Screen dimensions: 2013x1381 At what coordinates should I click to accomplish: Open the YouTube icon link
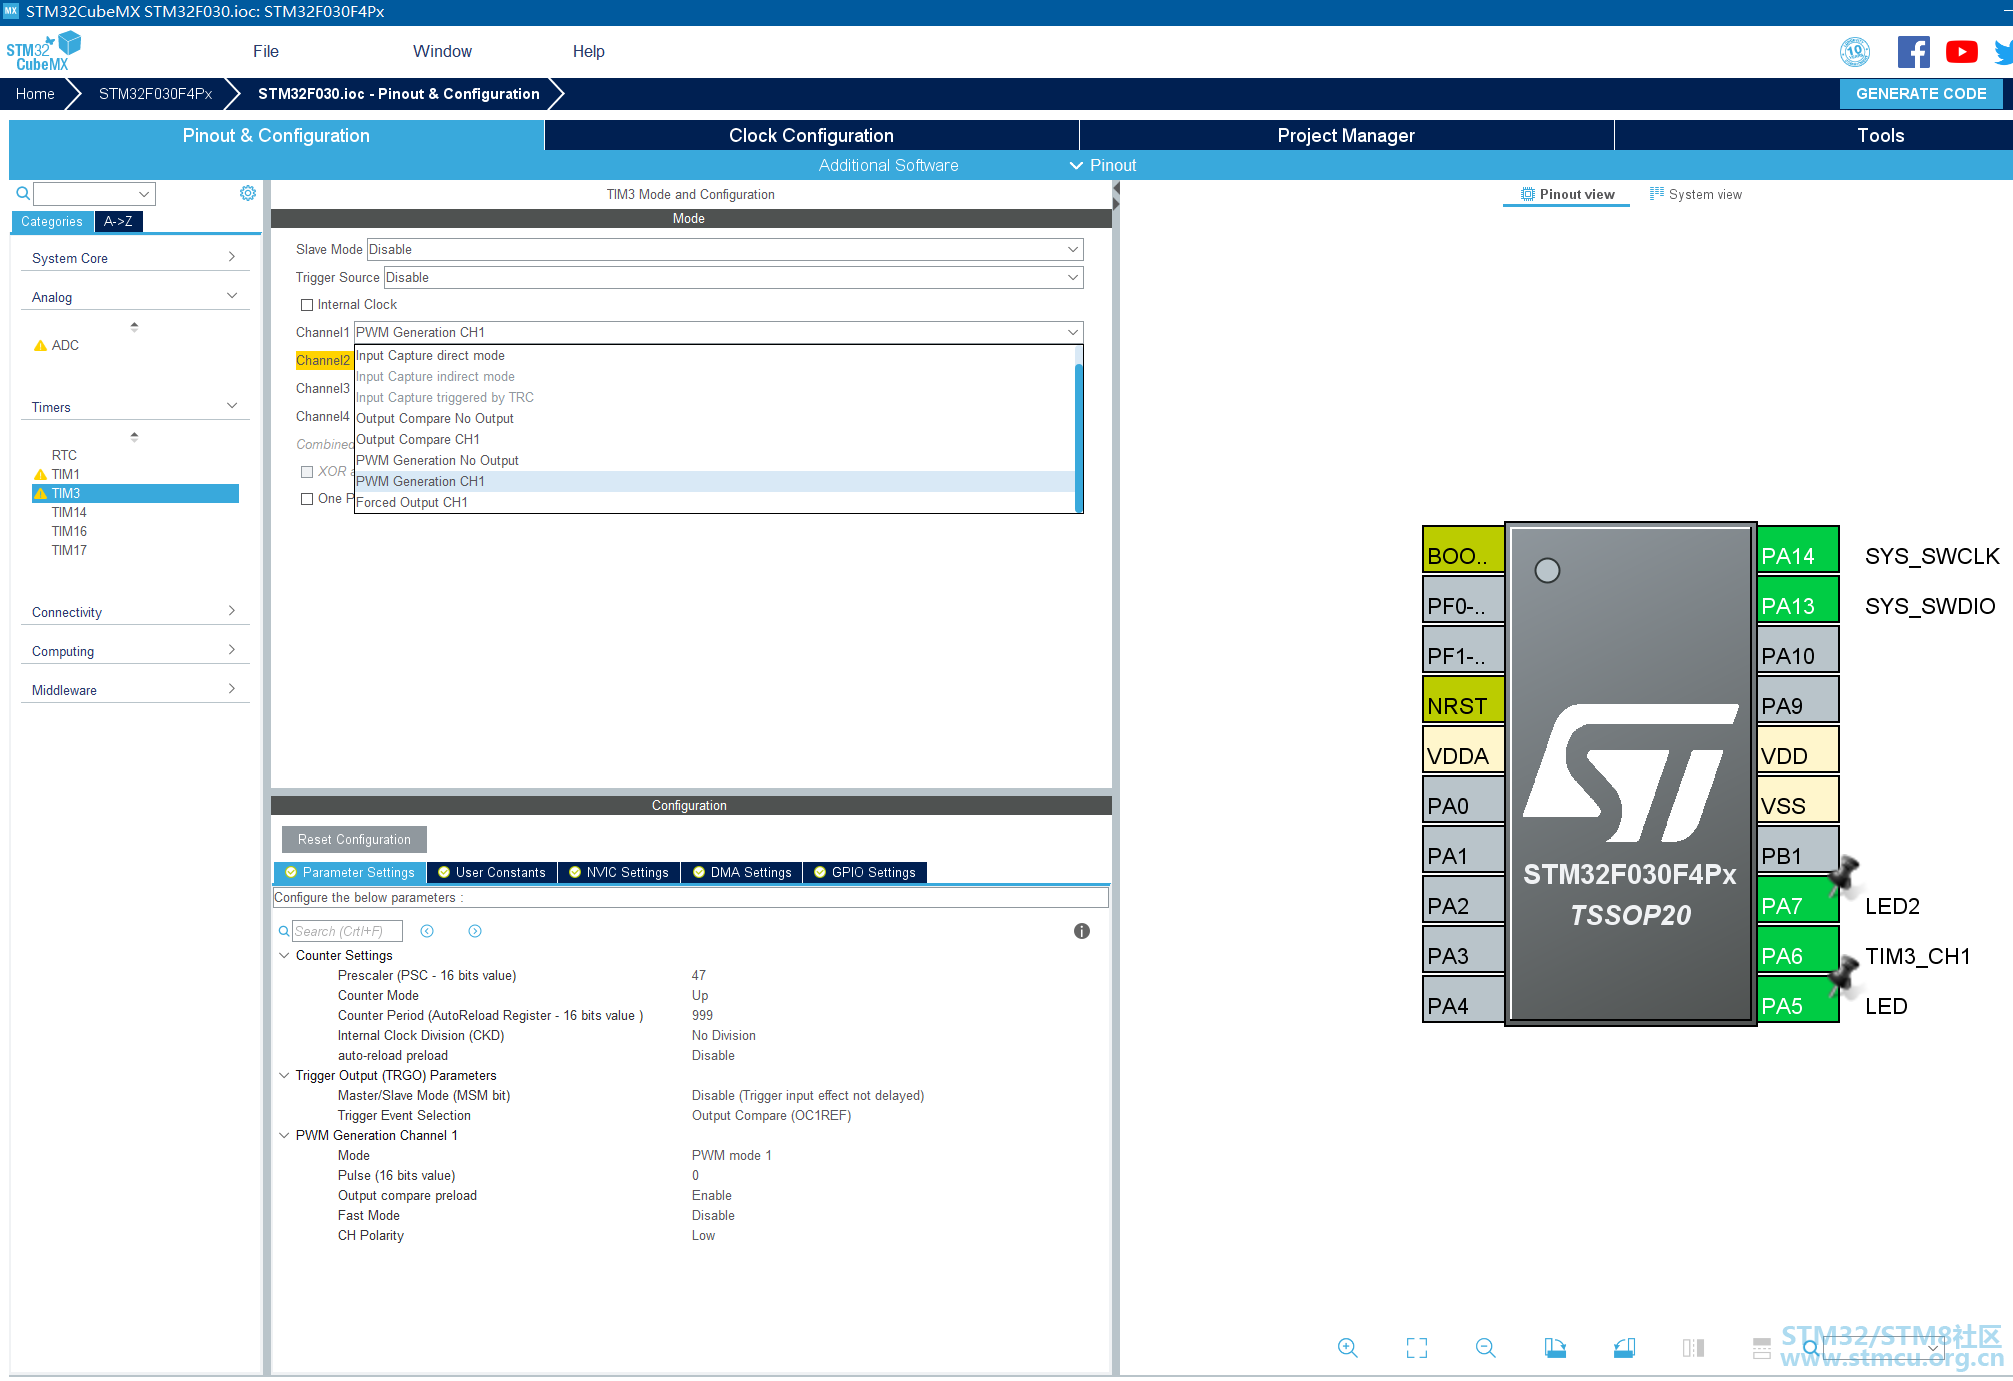pyautogui.click(x=1961, y=52)
